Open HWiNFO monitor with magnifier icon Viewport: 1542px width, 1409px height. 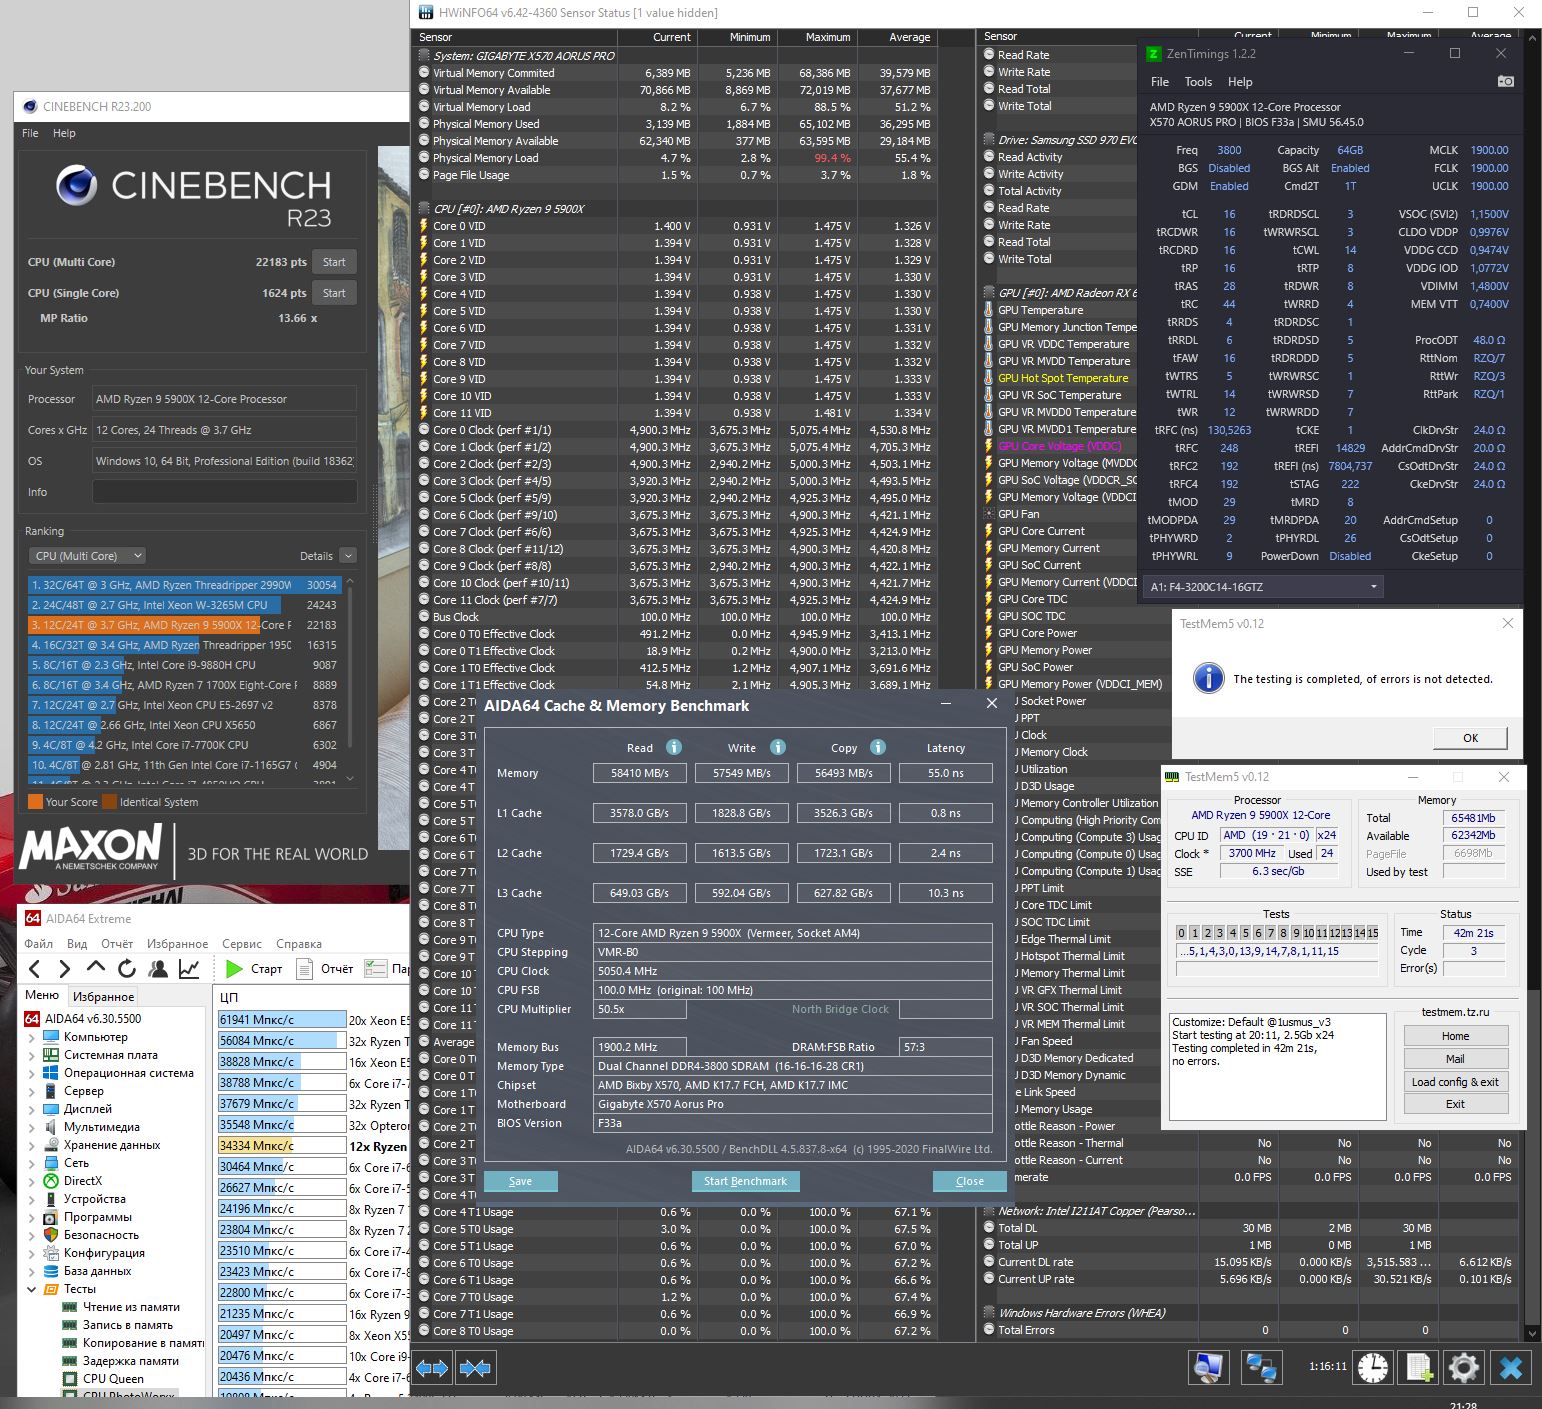(x=1209, y=1367)
